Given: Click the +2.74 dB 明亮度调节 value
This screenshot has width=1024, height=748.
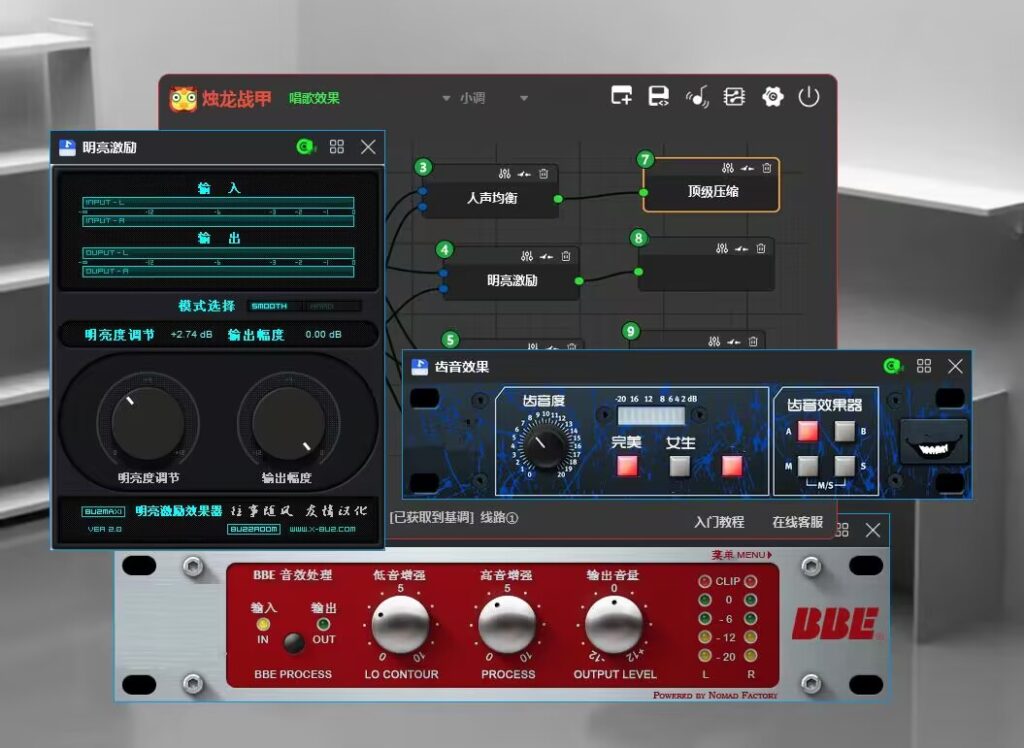Looking at the screenshot, I should click(x=191, y=334).
